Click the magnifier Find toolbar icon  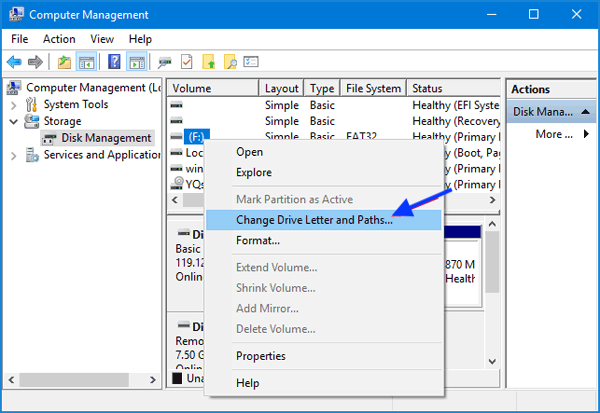(x=230, y=62)
